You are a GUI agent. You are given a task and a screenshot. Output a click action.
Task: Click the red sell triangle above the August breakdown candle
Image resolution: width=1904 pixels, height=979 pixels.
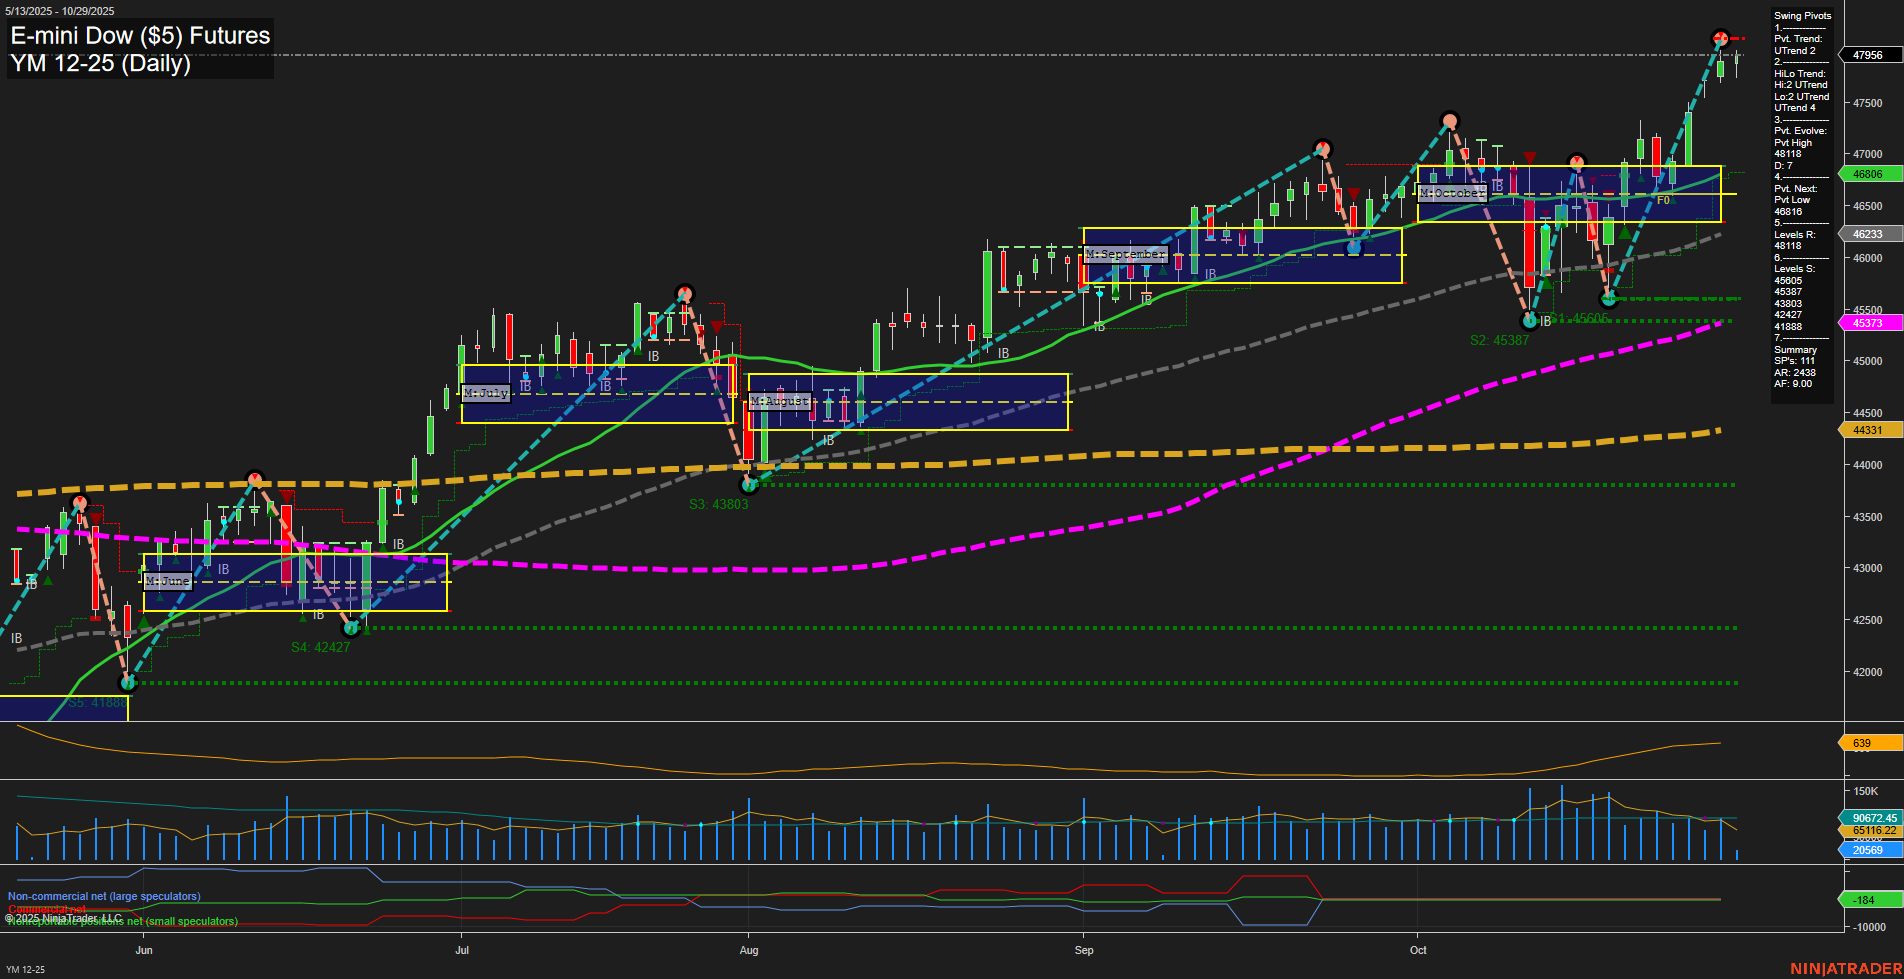[717, 327]
